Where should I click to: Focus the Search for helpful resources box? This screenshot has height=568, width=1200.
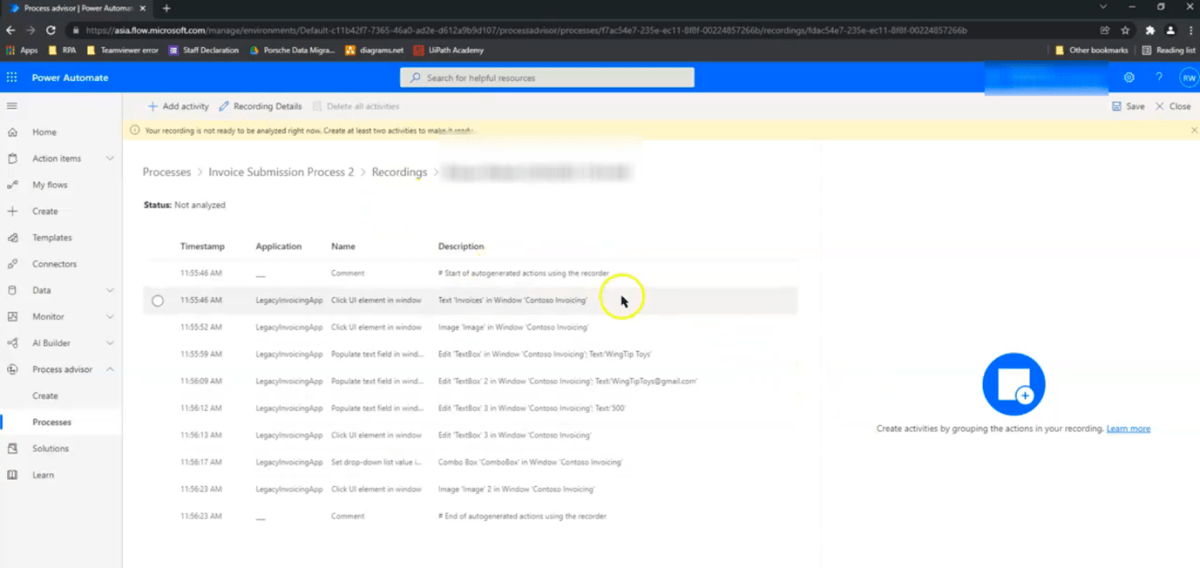547,77
